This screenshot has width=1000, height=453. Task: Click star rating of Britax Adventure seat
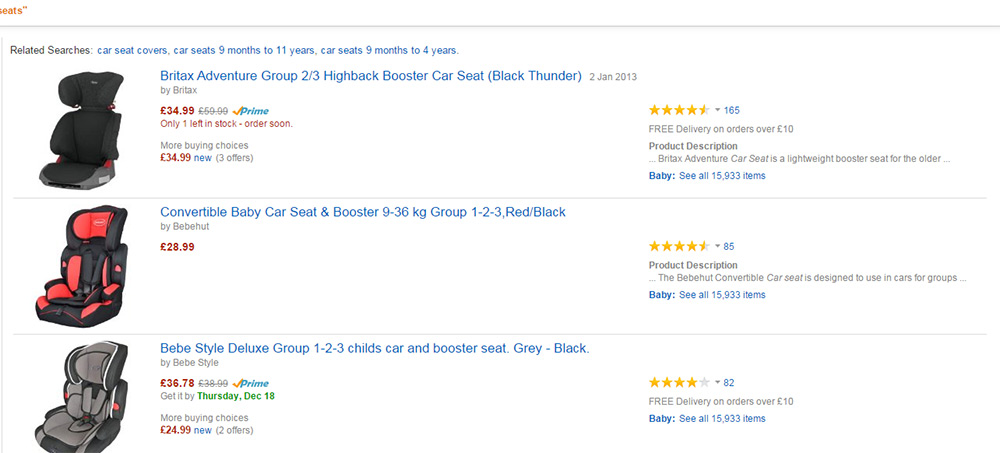click(x=679, y=110)
